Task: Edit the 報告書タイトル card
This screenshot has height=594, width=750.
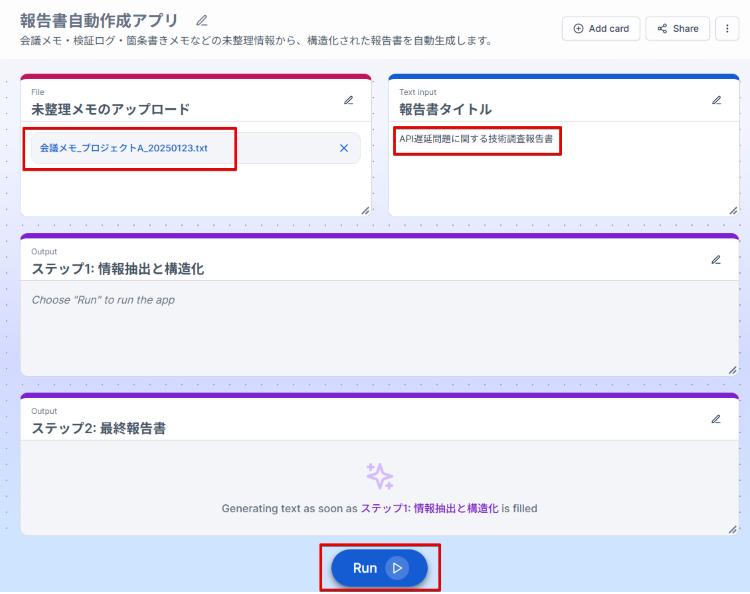Action: (716, 100)
